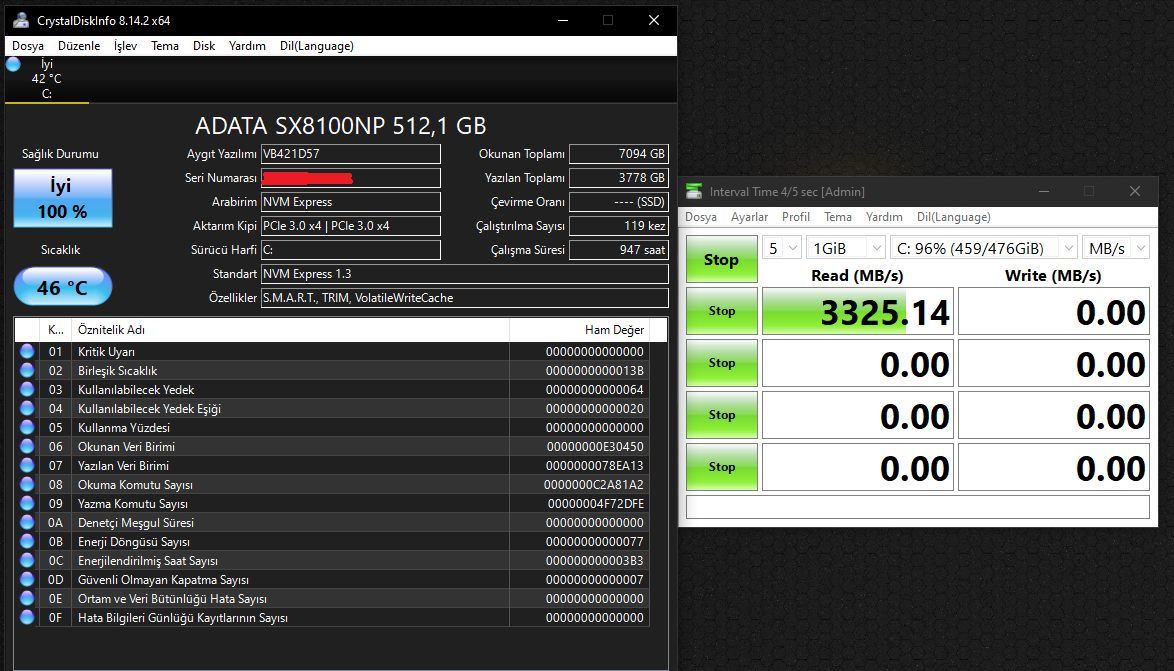Click the Öznitelik Adı column header
This screenshot has height=671, width=1174.
tap(291, 330)
